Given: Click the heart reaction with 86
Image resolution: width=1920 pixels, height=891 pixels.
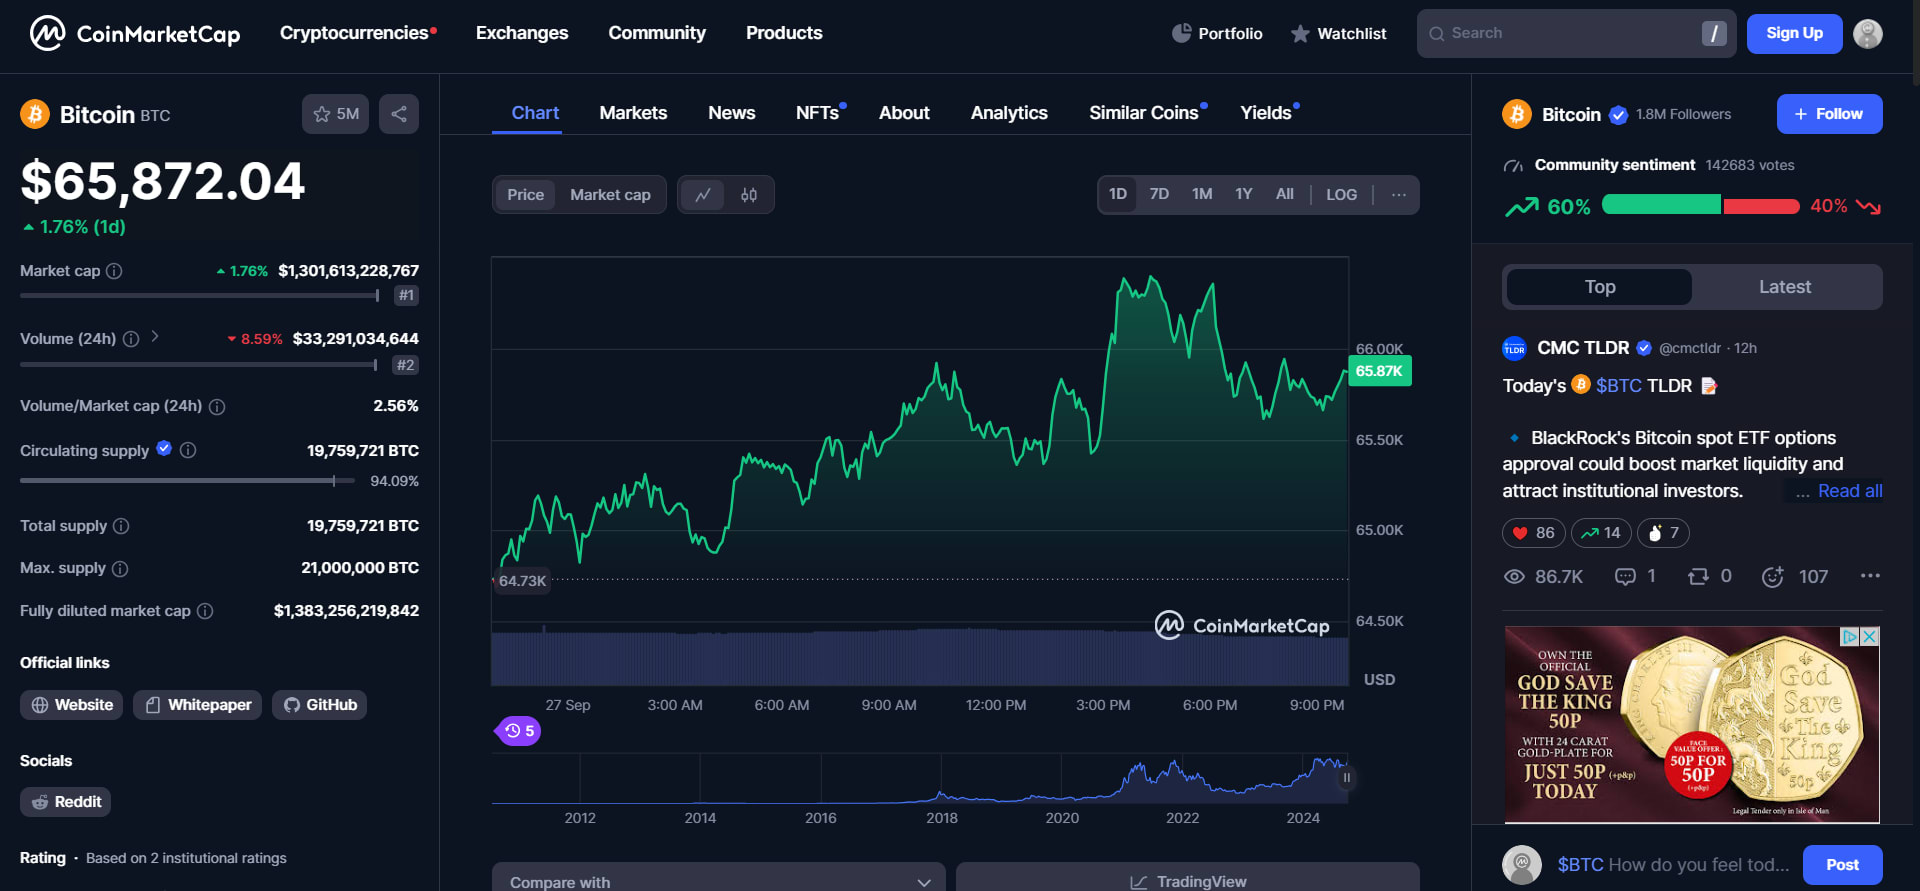Looking at the screenshot, I should pos(1533,533).
